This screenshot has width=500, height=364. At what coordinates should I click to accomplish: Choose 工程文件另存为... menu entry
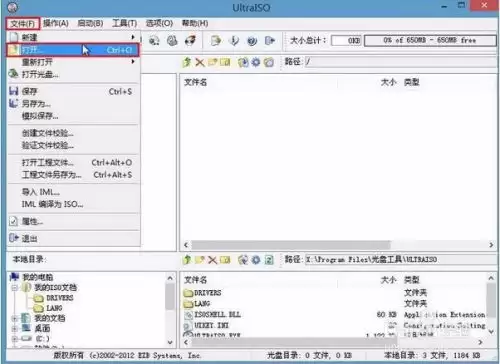(73, 175)
